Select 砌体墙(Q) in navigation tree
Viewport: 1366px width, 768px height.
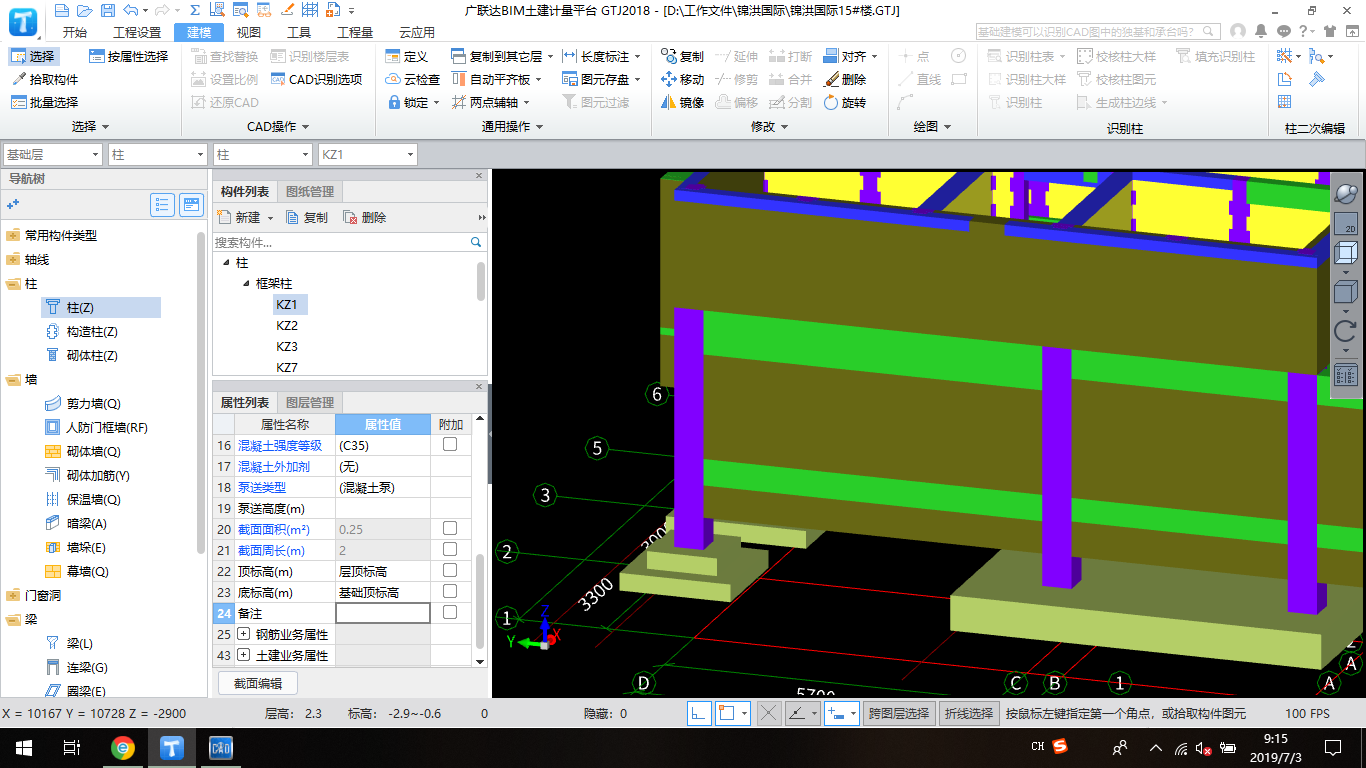pyautogui.click(x=82, y=451)
